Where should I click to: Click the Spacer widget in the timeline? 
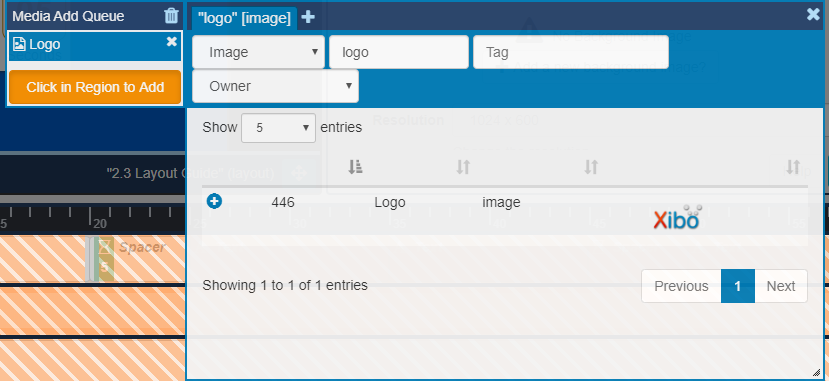[x=105, y=259]
